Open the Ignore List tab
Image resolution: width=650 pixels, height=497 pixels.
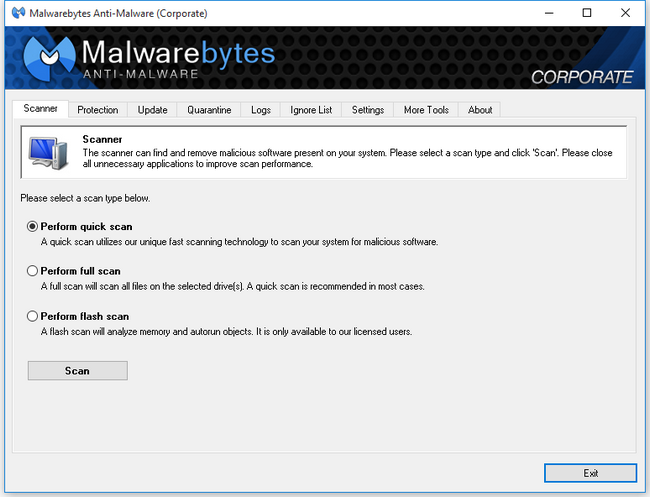[x=311, y=110]
